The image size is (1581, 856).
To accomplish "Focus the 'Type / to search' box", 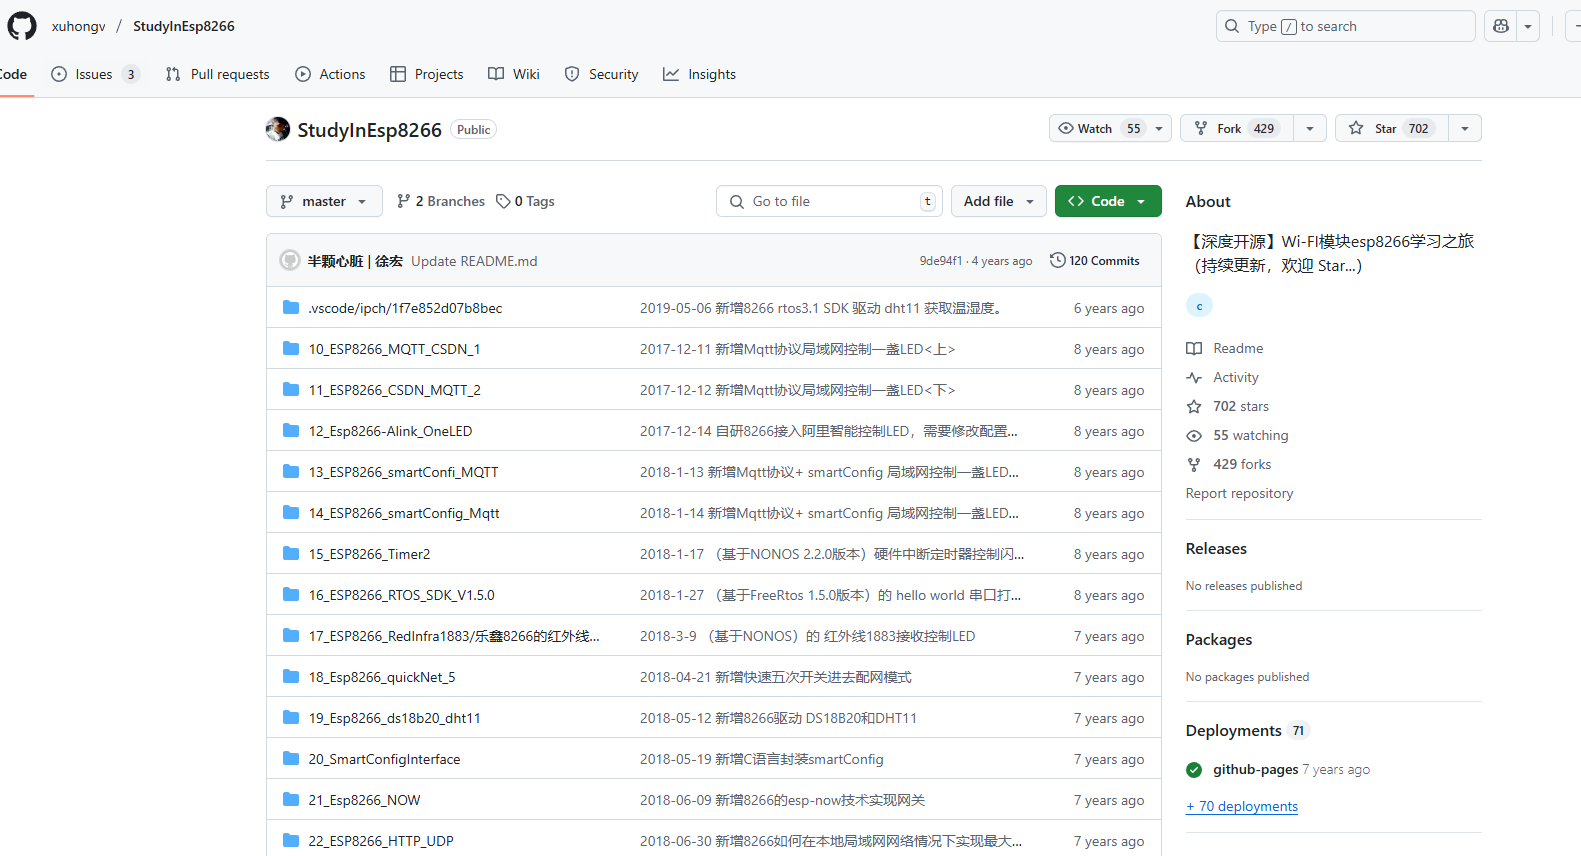I will point(1345,26).
